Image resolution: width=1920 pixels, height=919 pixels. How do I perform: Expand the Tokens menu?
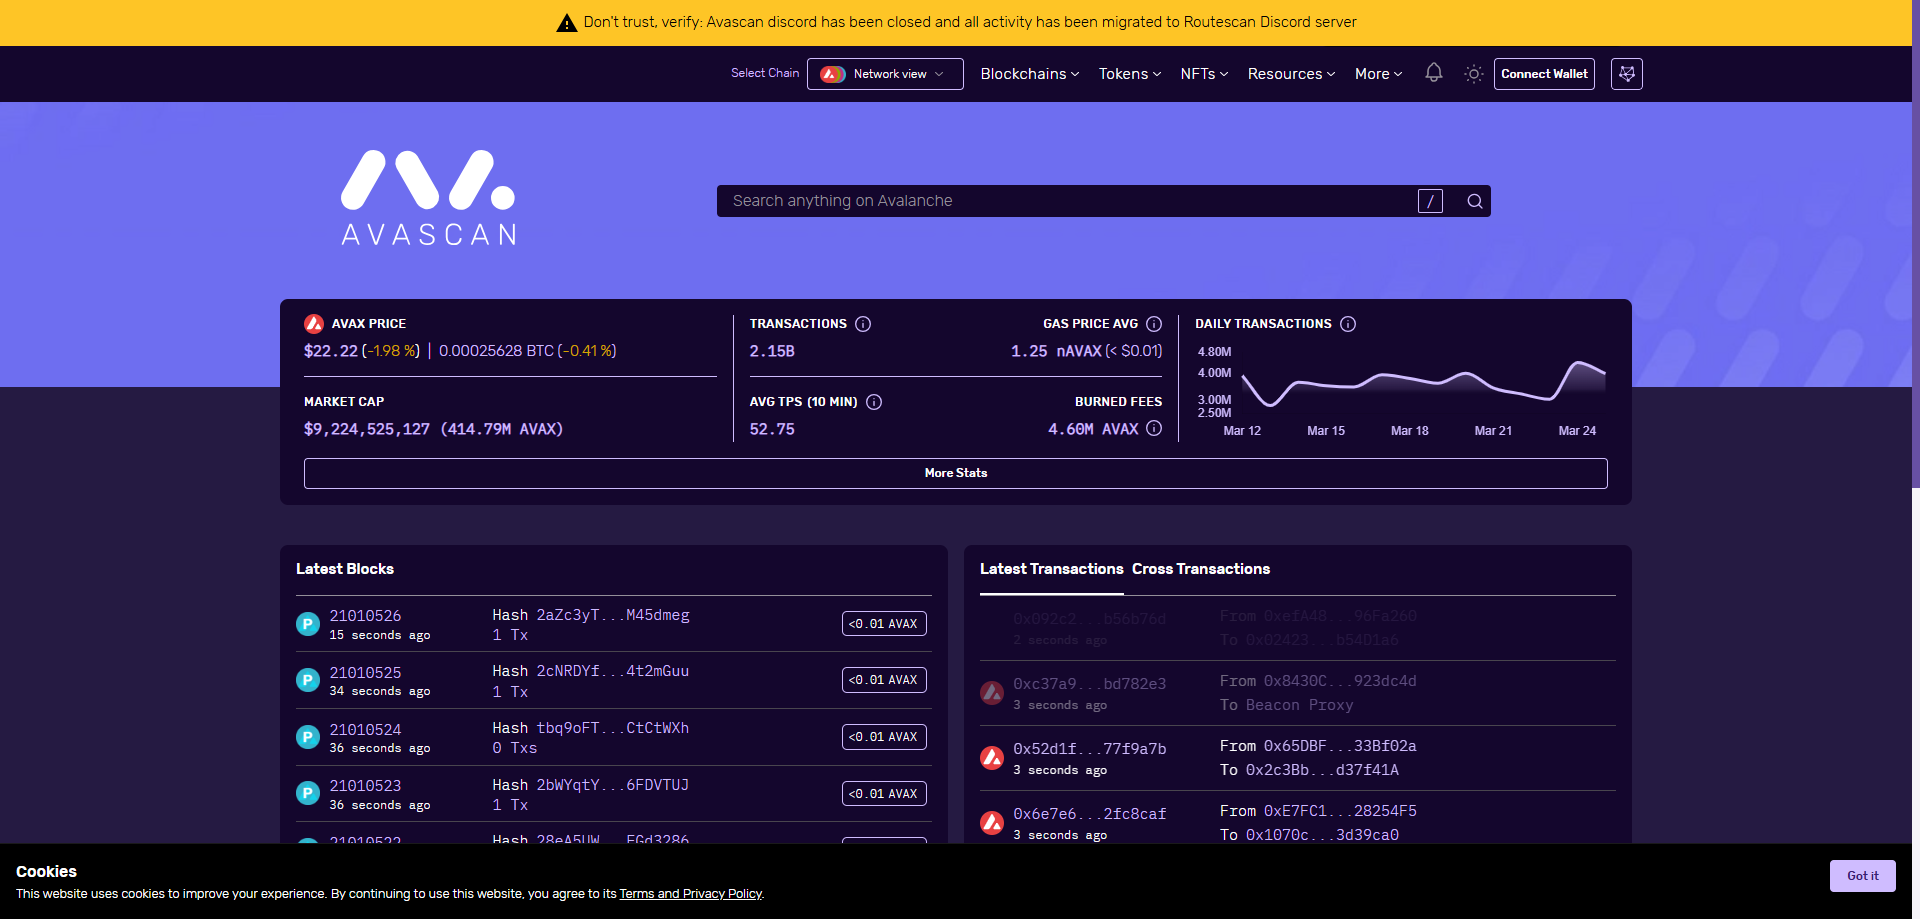pos(1129,74)
